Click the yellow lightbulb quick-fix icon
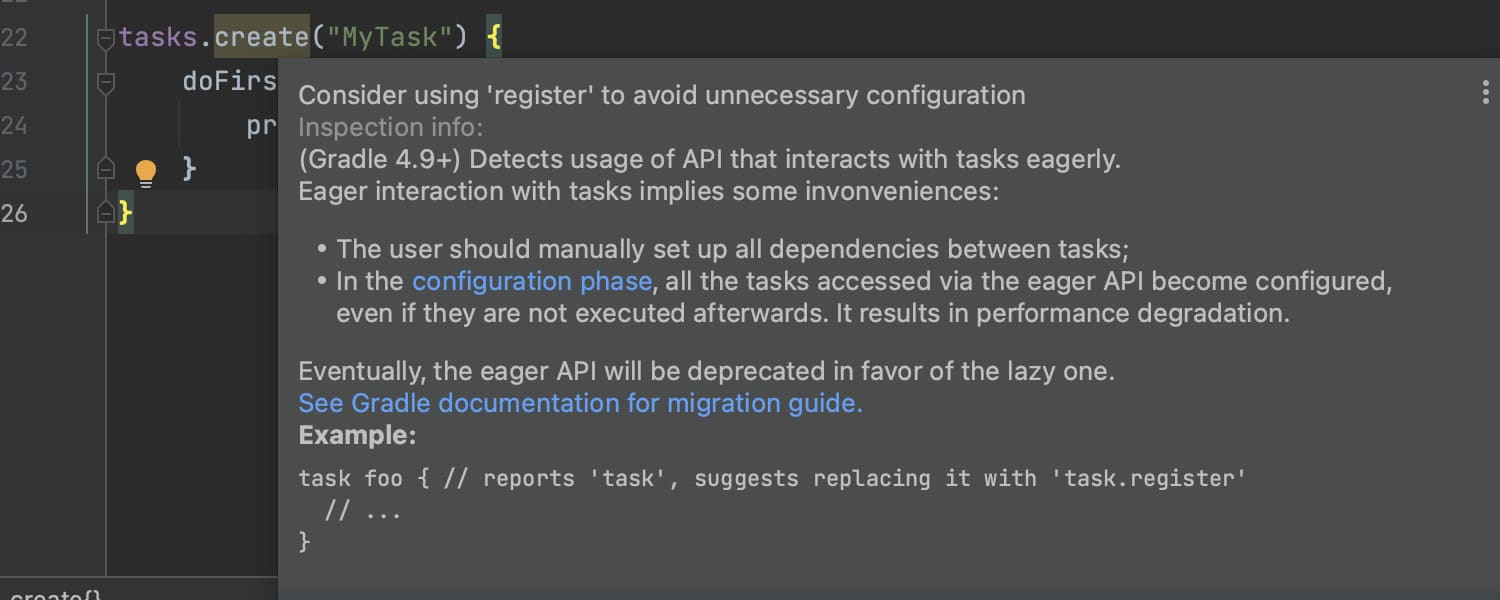This screenshot has height=600, width=1500. (146, 173)
